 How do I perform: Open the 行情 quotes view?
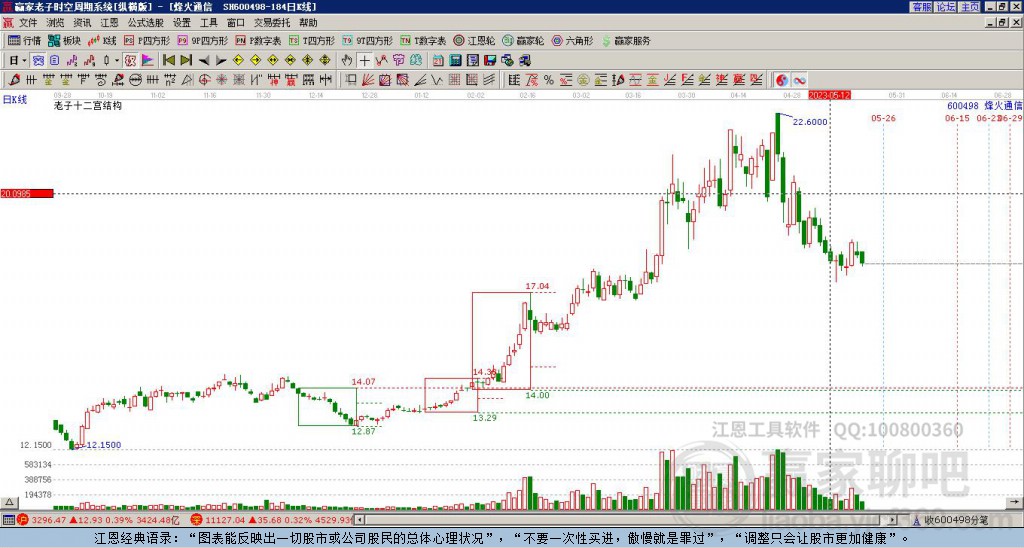25,40
